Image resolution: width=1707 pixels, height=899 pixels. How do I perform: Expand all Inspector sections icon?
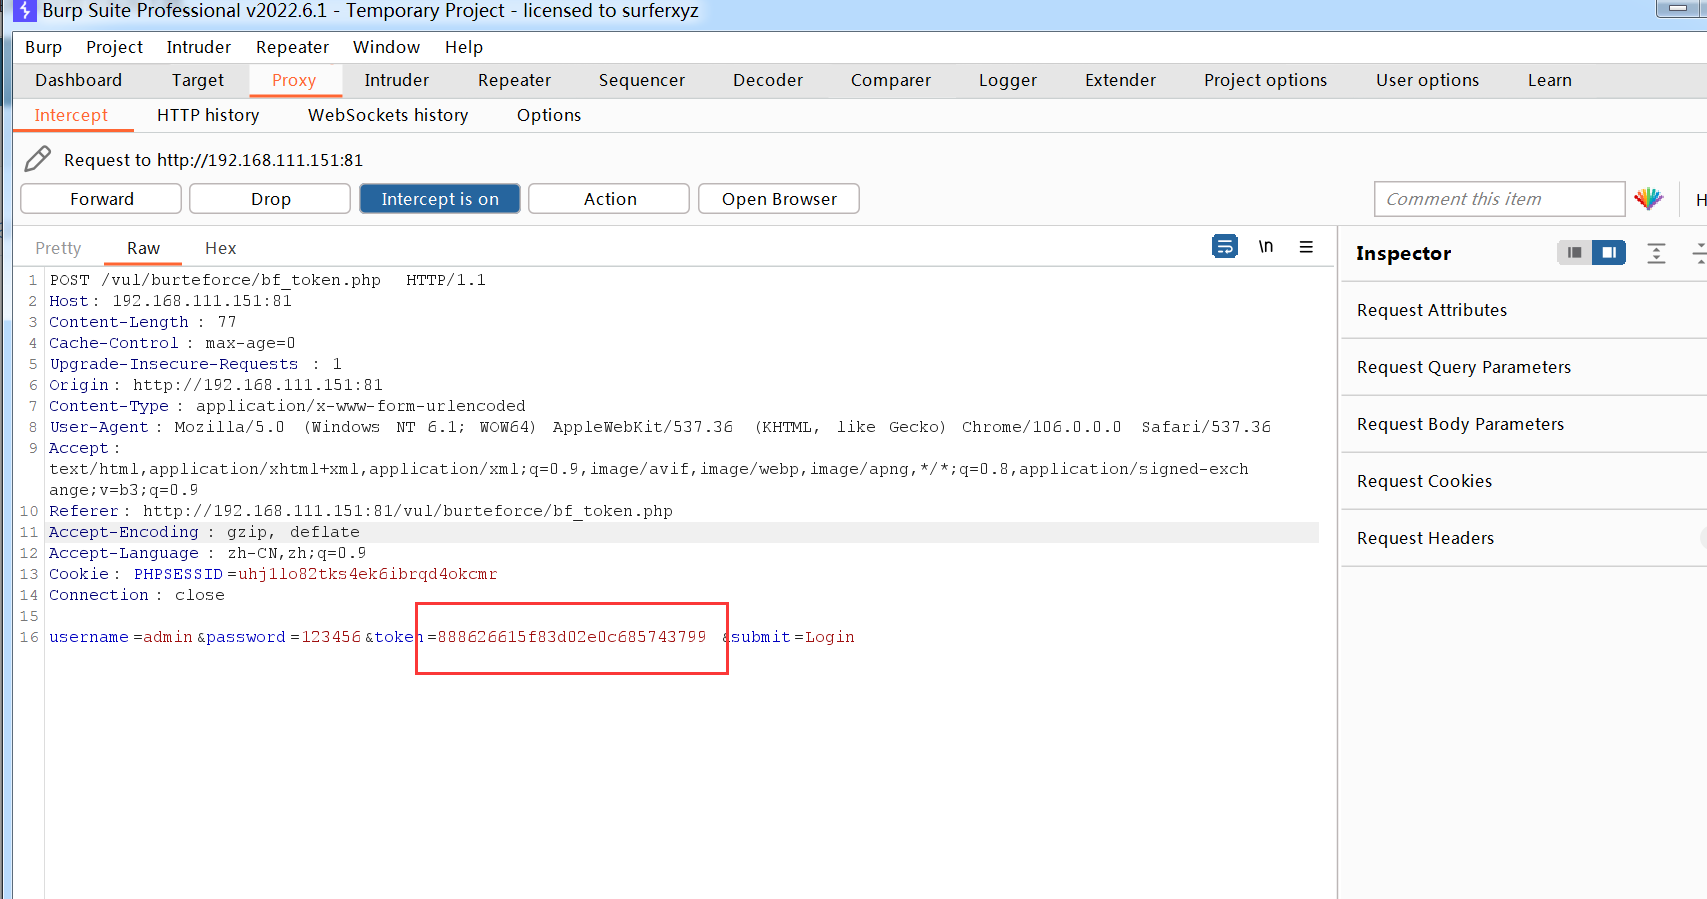(x=1656, y=253)
